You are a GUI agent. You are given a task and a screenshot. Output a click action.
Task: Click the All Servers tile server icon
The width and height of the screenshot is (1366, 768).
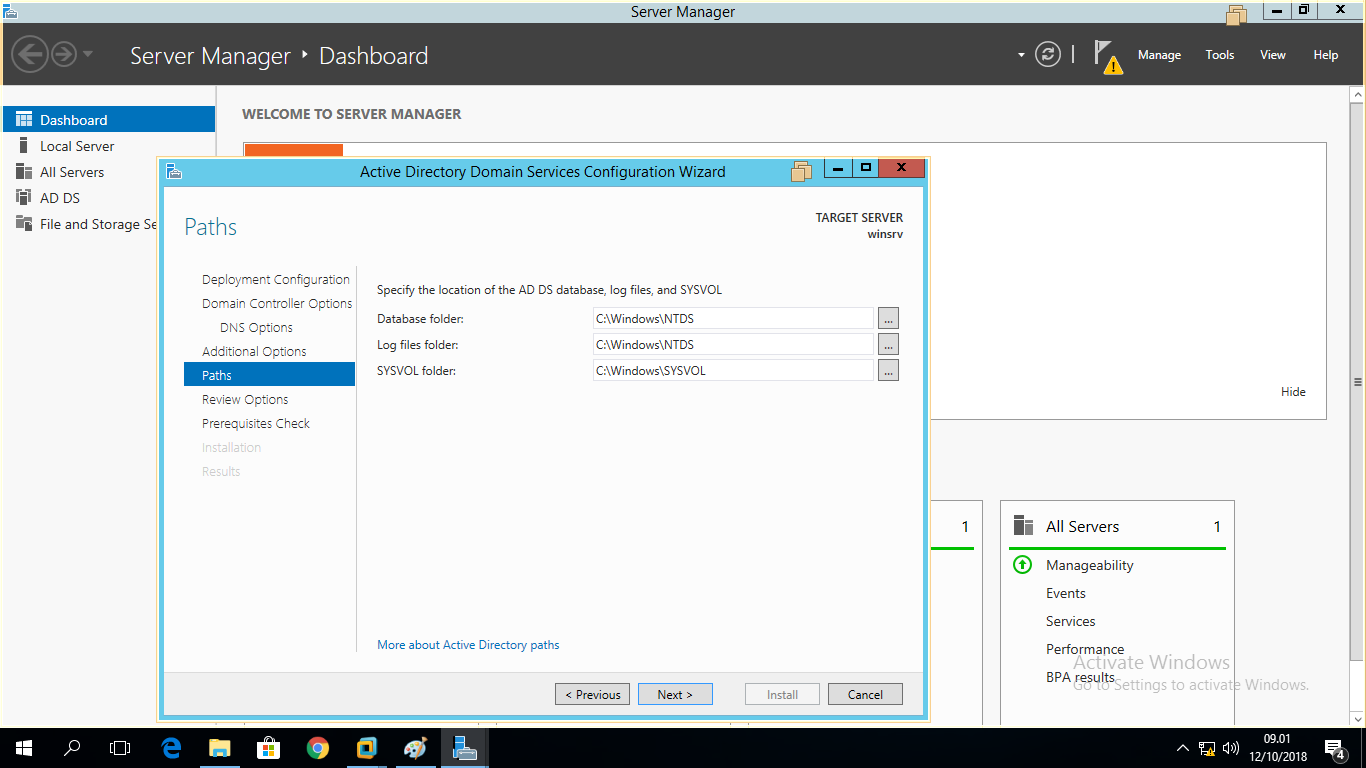pyautogui.click(x=1023, y=526)
